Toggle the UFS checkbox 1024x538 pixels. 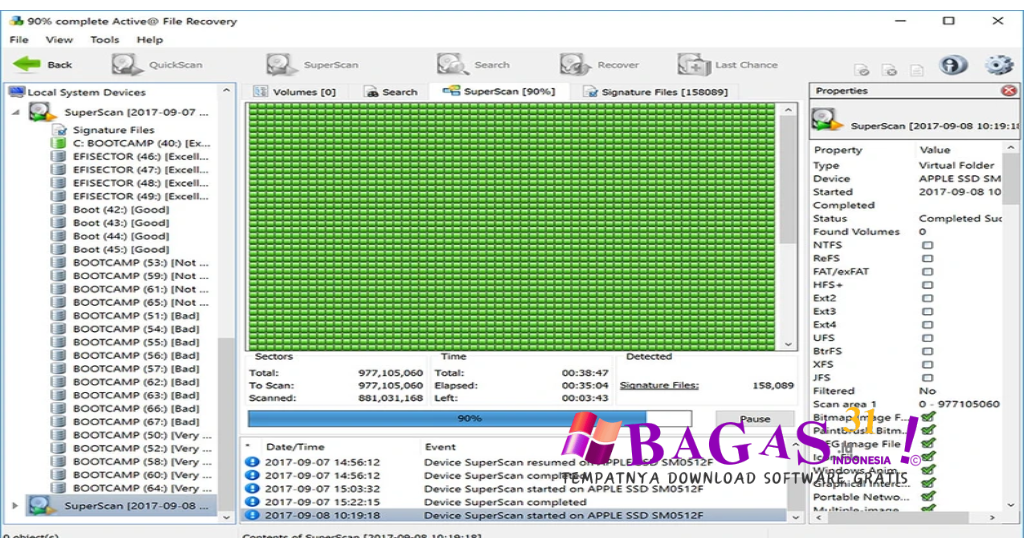click(x=927, y=338)
